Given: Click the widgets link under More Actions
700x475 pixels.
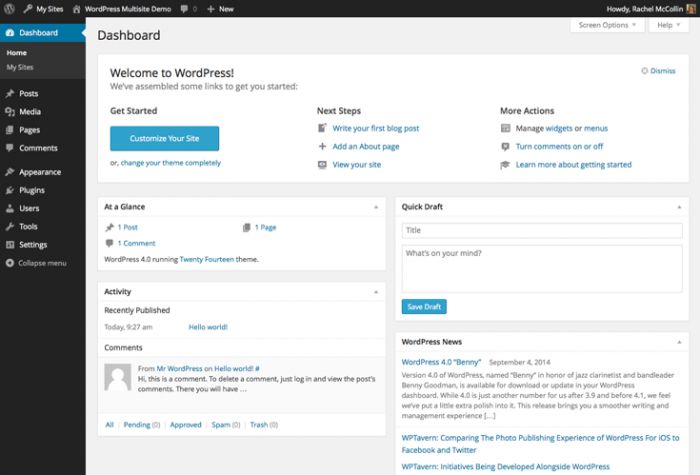Looking at the screenshot, I should [559, 129].
